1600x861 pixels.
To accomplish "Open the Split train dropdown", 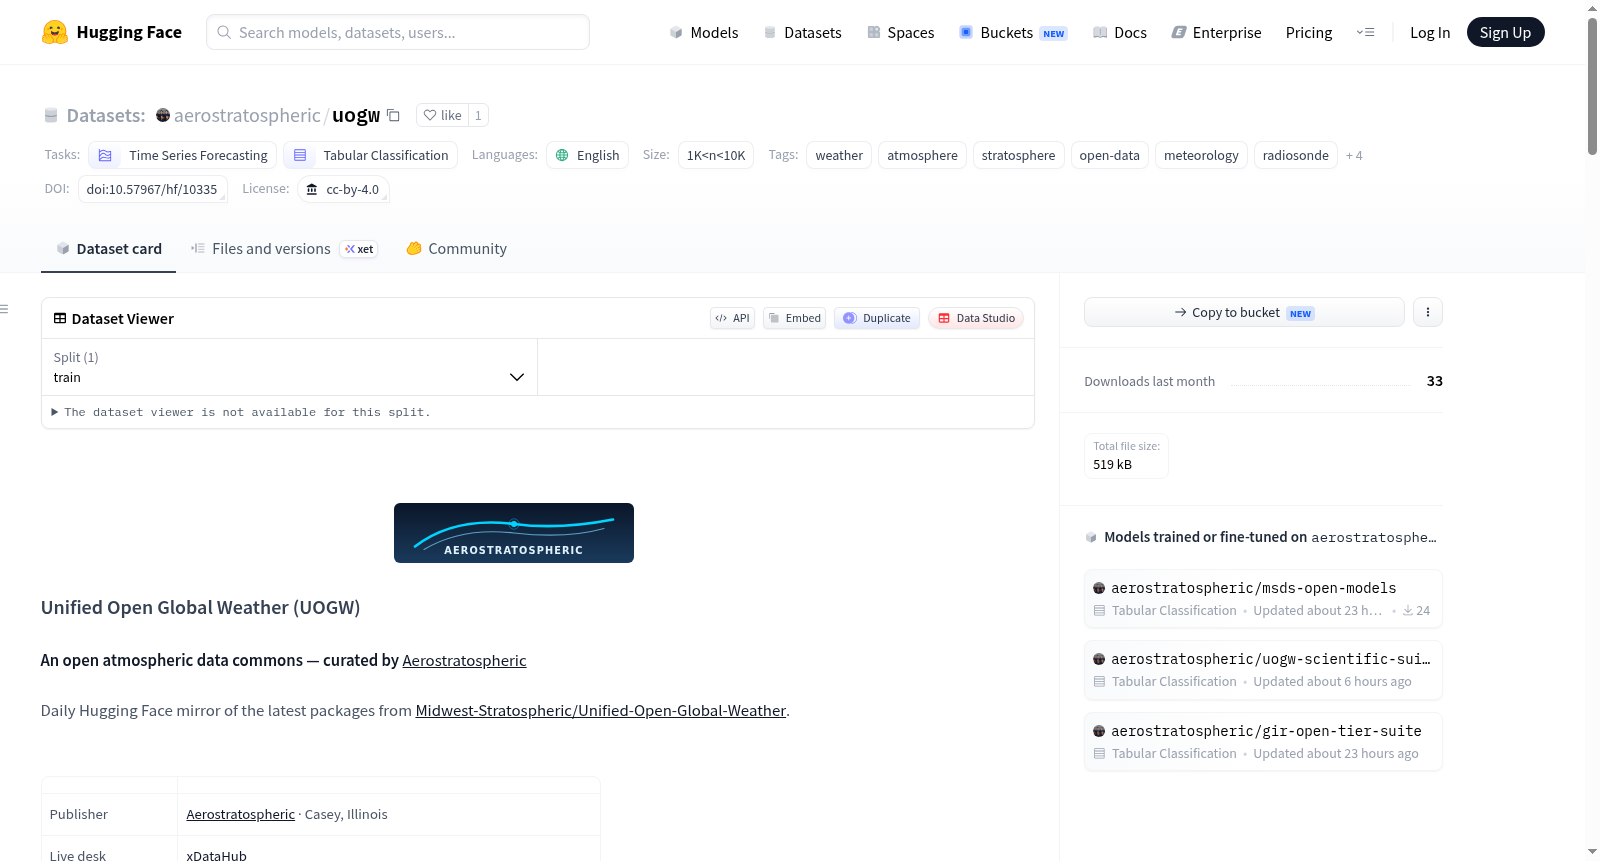I will point(289,367).
